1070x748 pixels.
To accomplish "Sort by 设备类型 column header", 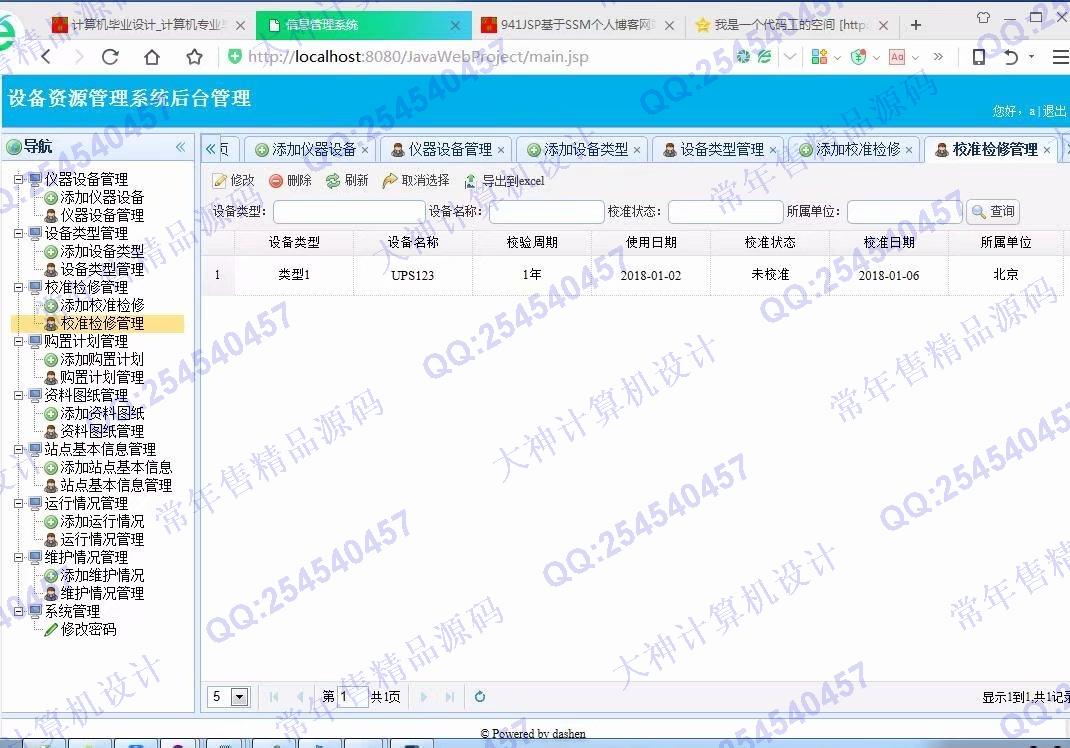I will (294, 242).
